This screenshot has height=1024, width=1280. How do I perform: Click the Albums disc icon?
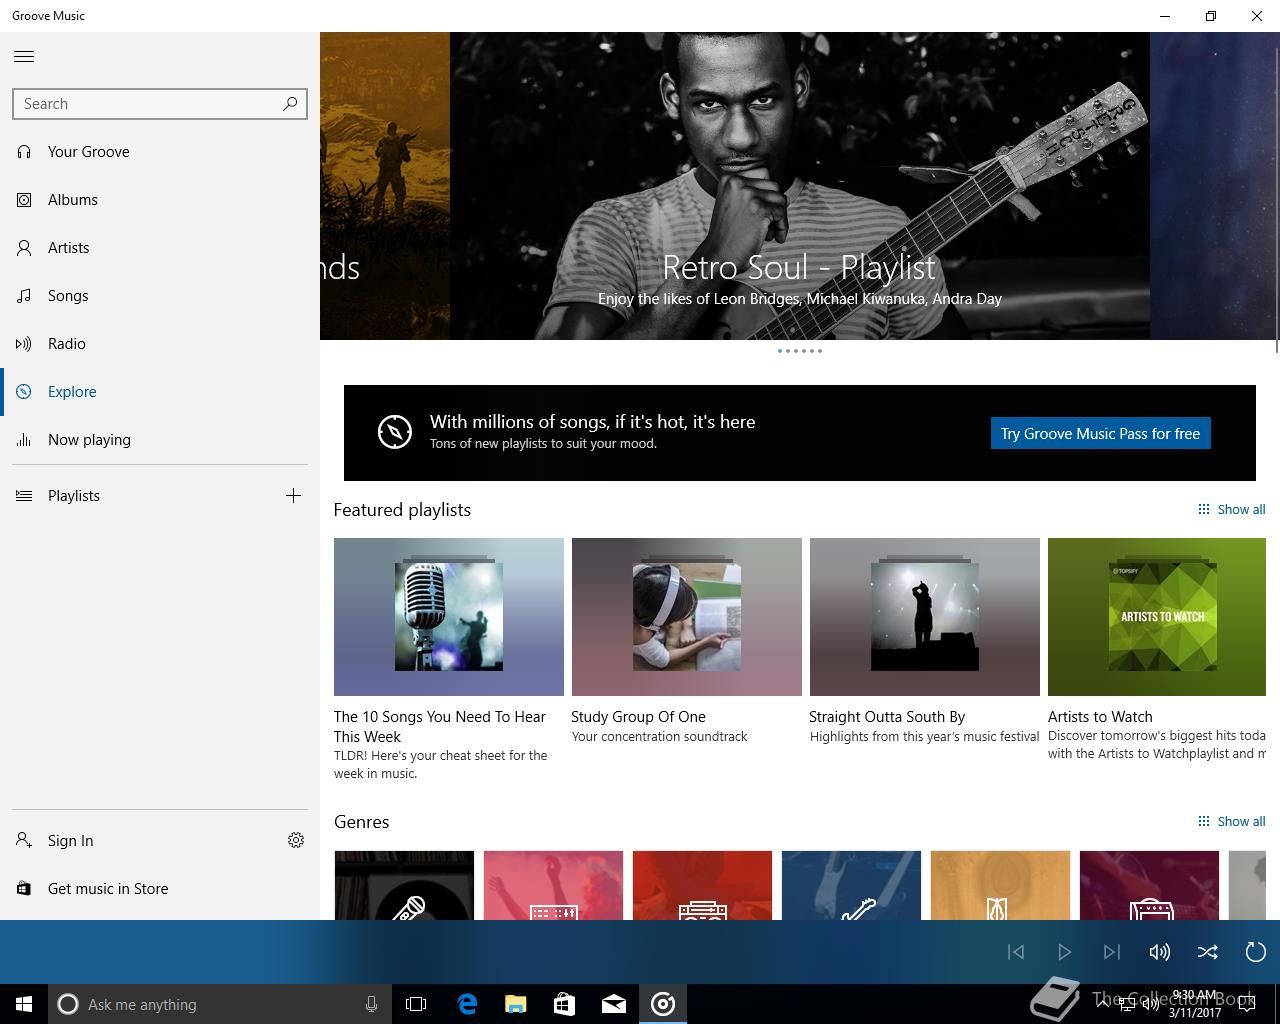tap(24, 200)
